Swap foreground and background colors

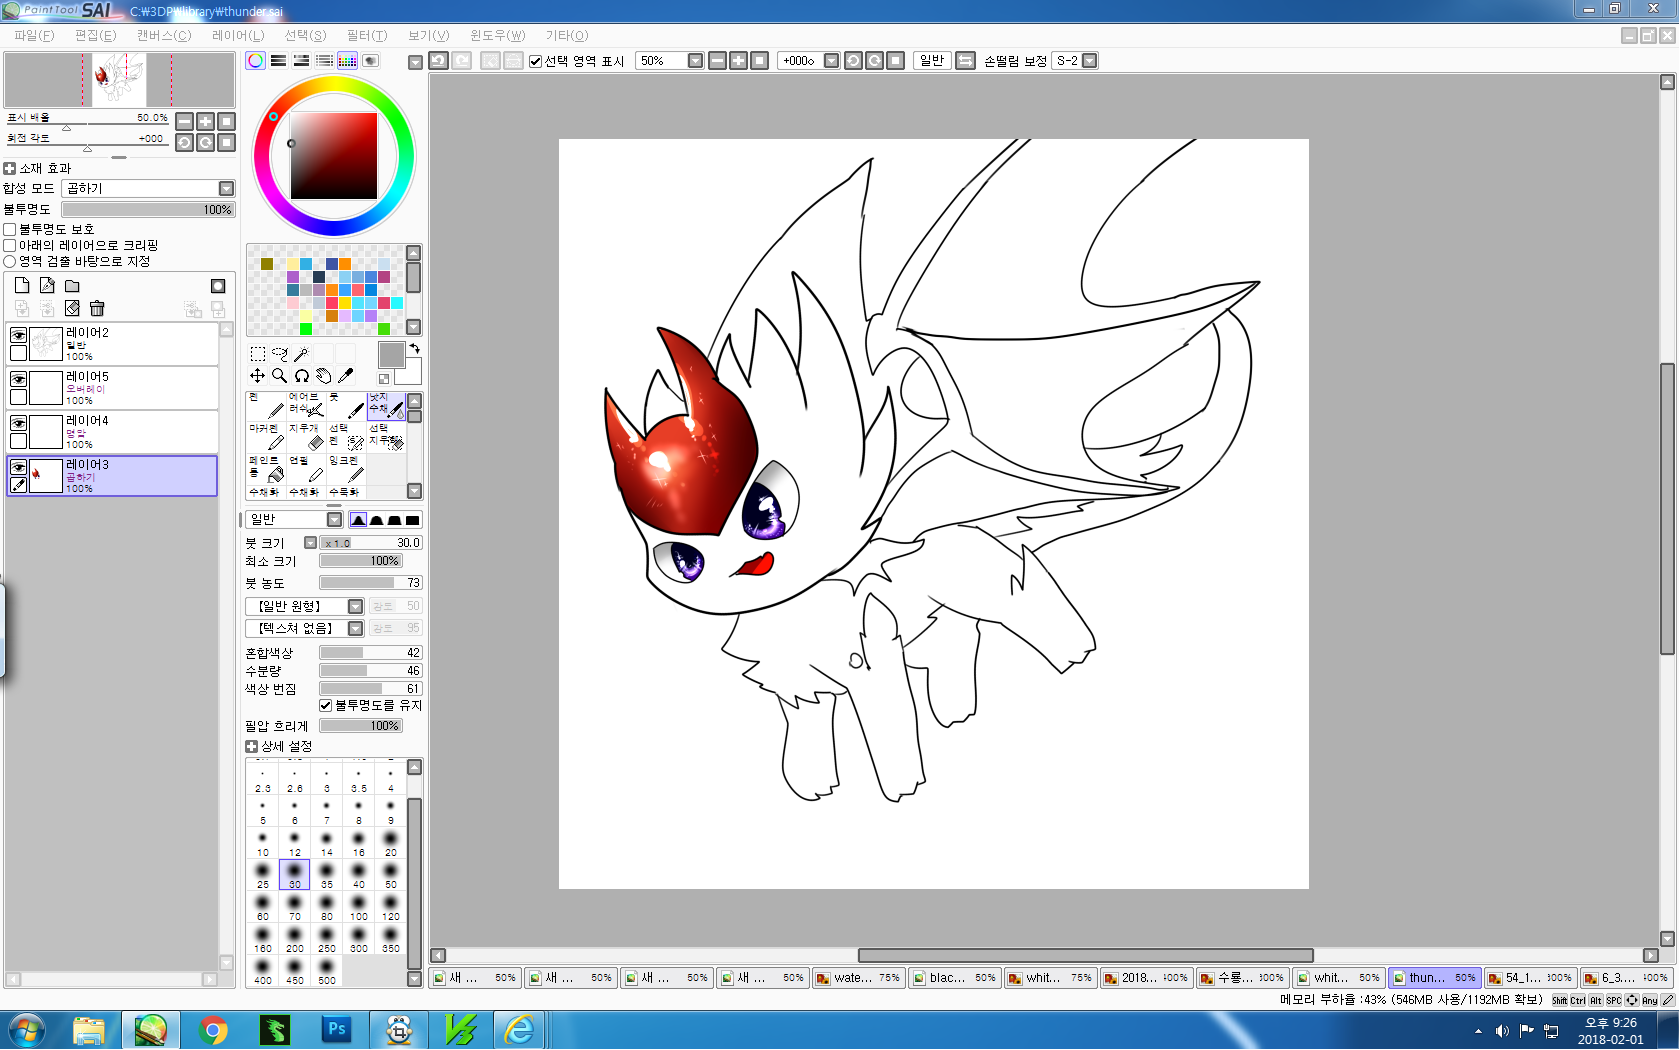(414, 348)
